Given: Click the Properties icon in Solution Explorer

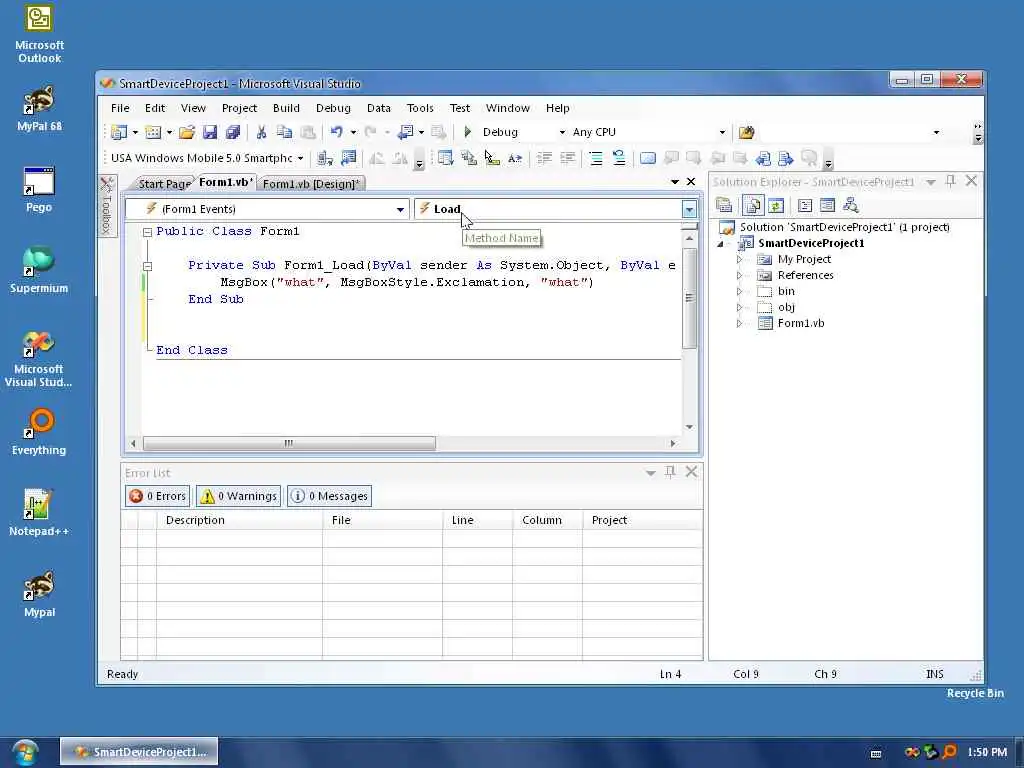Looking at the screenshot, I should tap(724, 206).
